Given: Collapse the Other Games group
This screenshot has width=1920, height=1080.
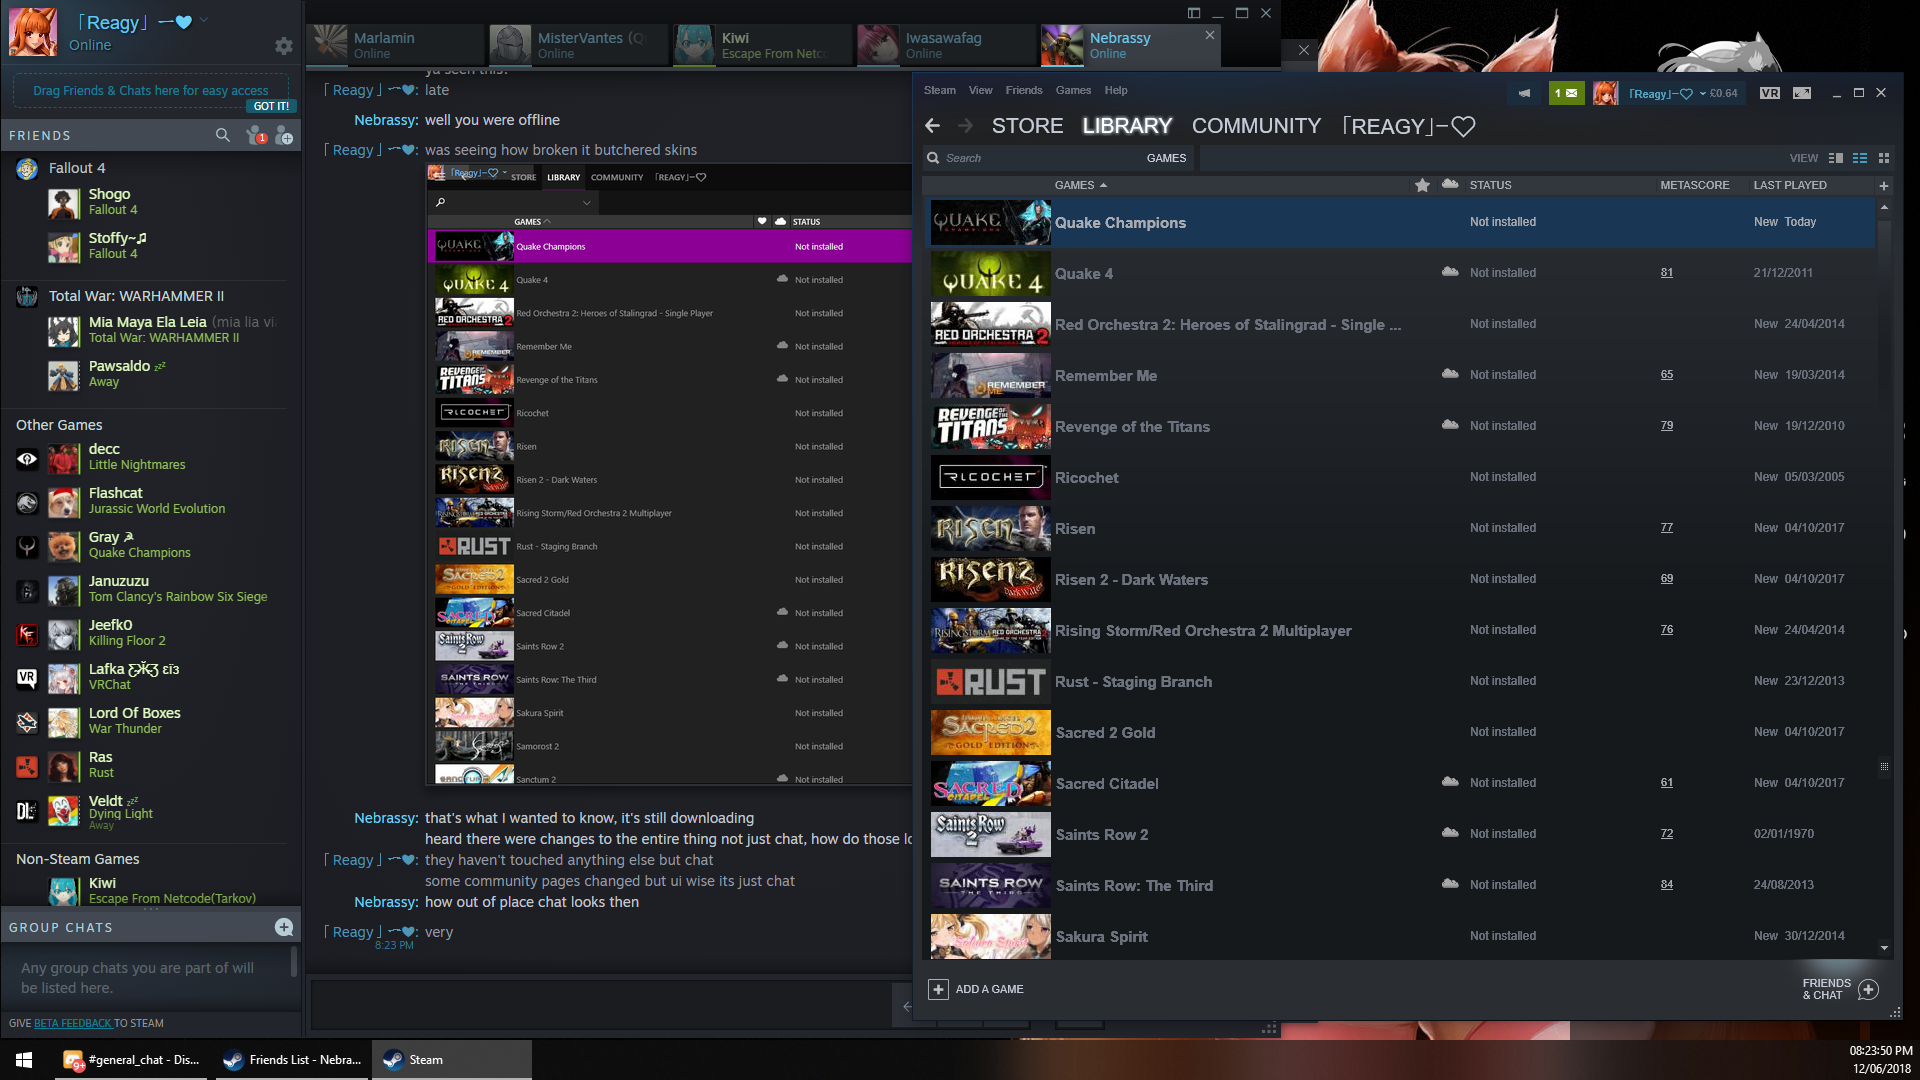Looking at the screenshot, I should tap(59, 425).
